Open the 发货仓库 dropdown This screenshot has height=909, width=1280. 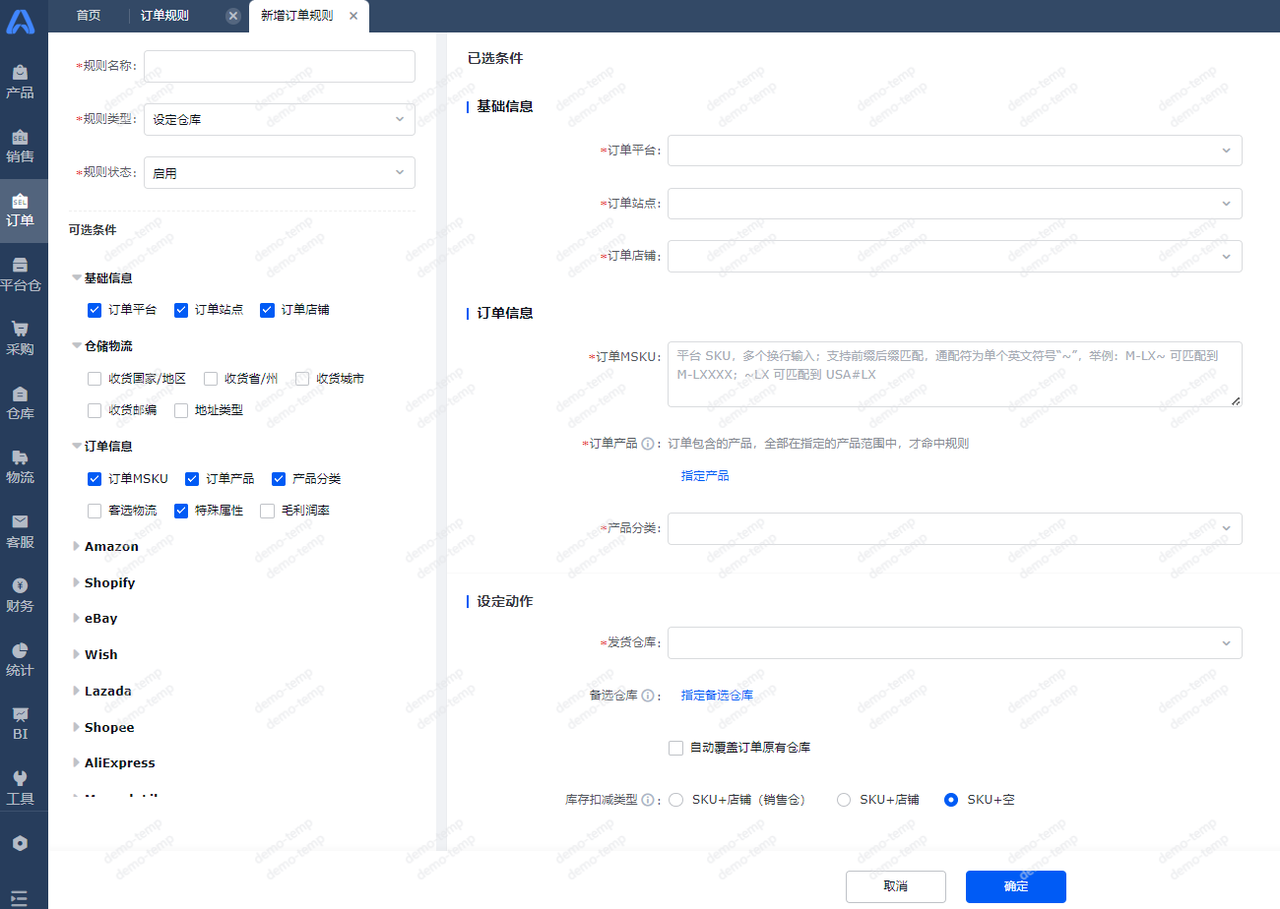pos(955,643)
